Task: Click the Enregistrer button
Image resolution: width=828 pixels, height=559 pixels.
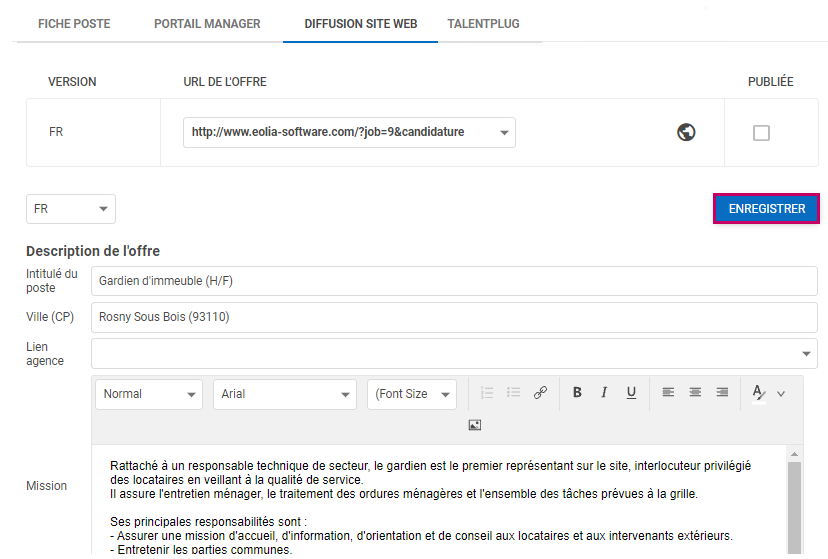Action: 766,209
